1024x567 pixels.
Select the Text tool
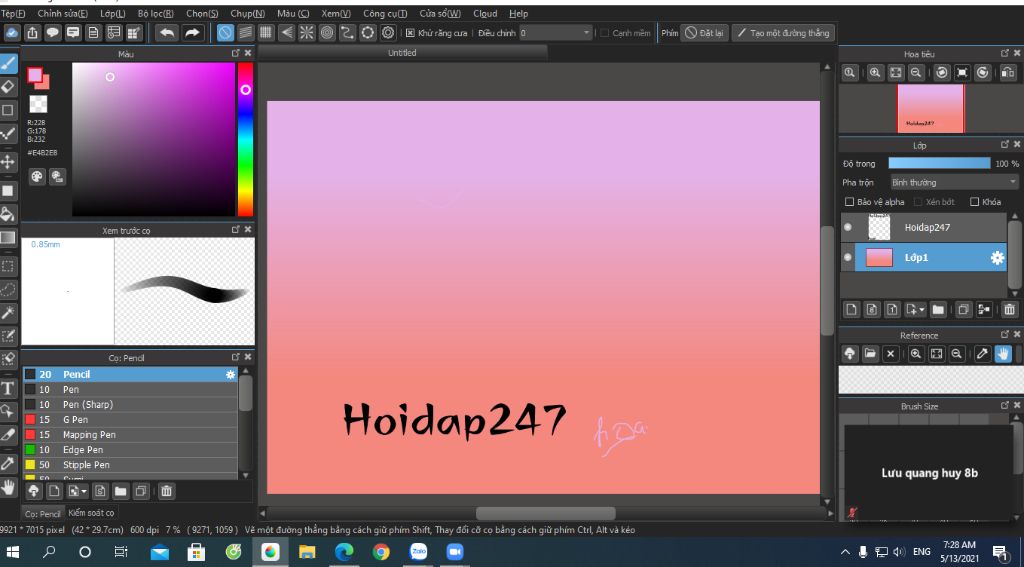coord(8,388)
